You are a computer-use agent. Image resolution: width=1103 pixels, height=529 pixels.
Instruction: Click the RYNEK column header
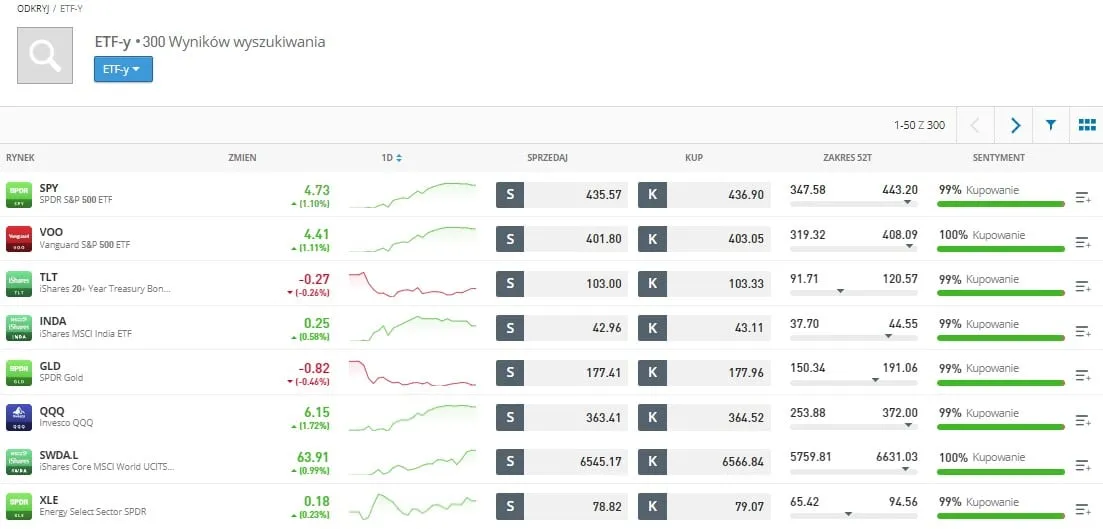[x=20, y=158]
